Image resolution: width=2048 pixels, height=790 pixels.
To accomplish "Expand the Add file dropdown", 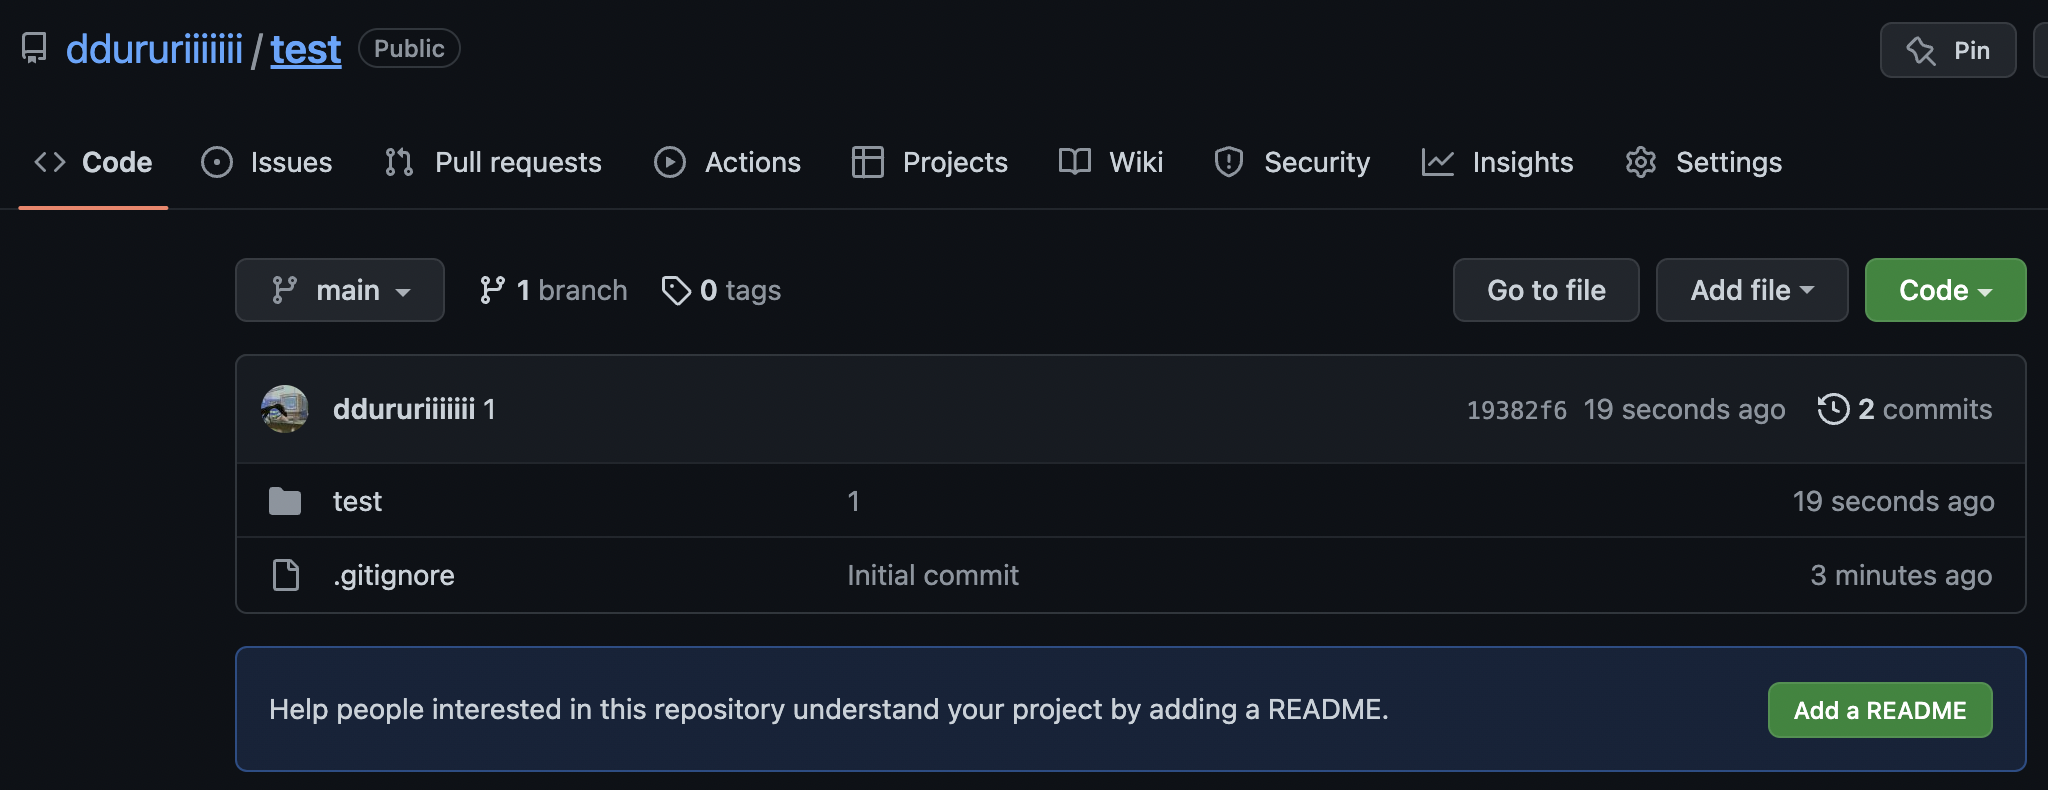I will tap(1752, 290).
